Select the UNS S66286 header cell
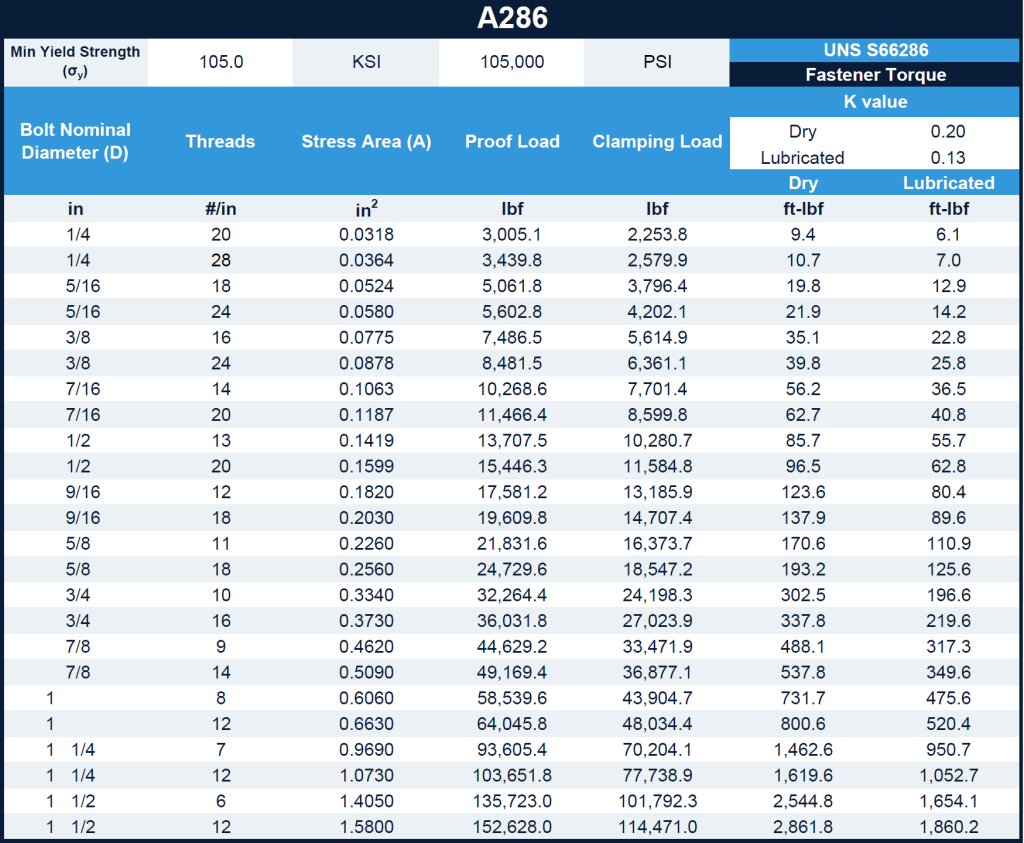This screenshot has height=843, width=1024. (875, 50)
